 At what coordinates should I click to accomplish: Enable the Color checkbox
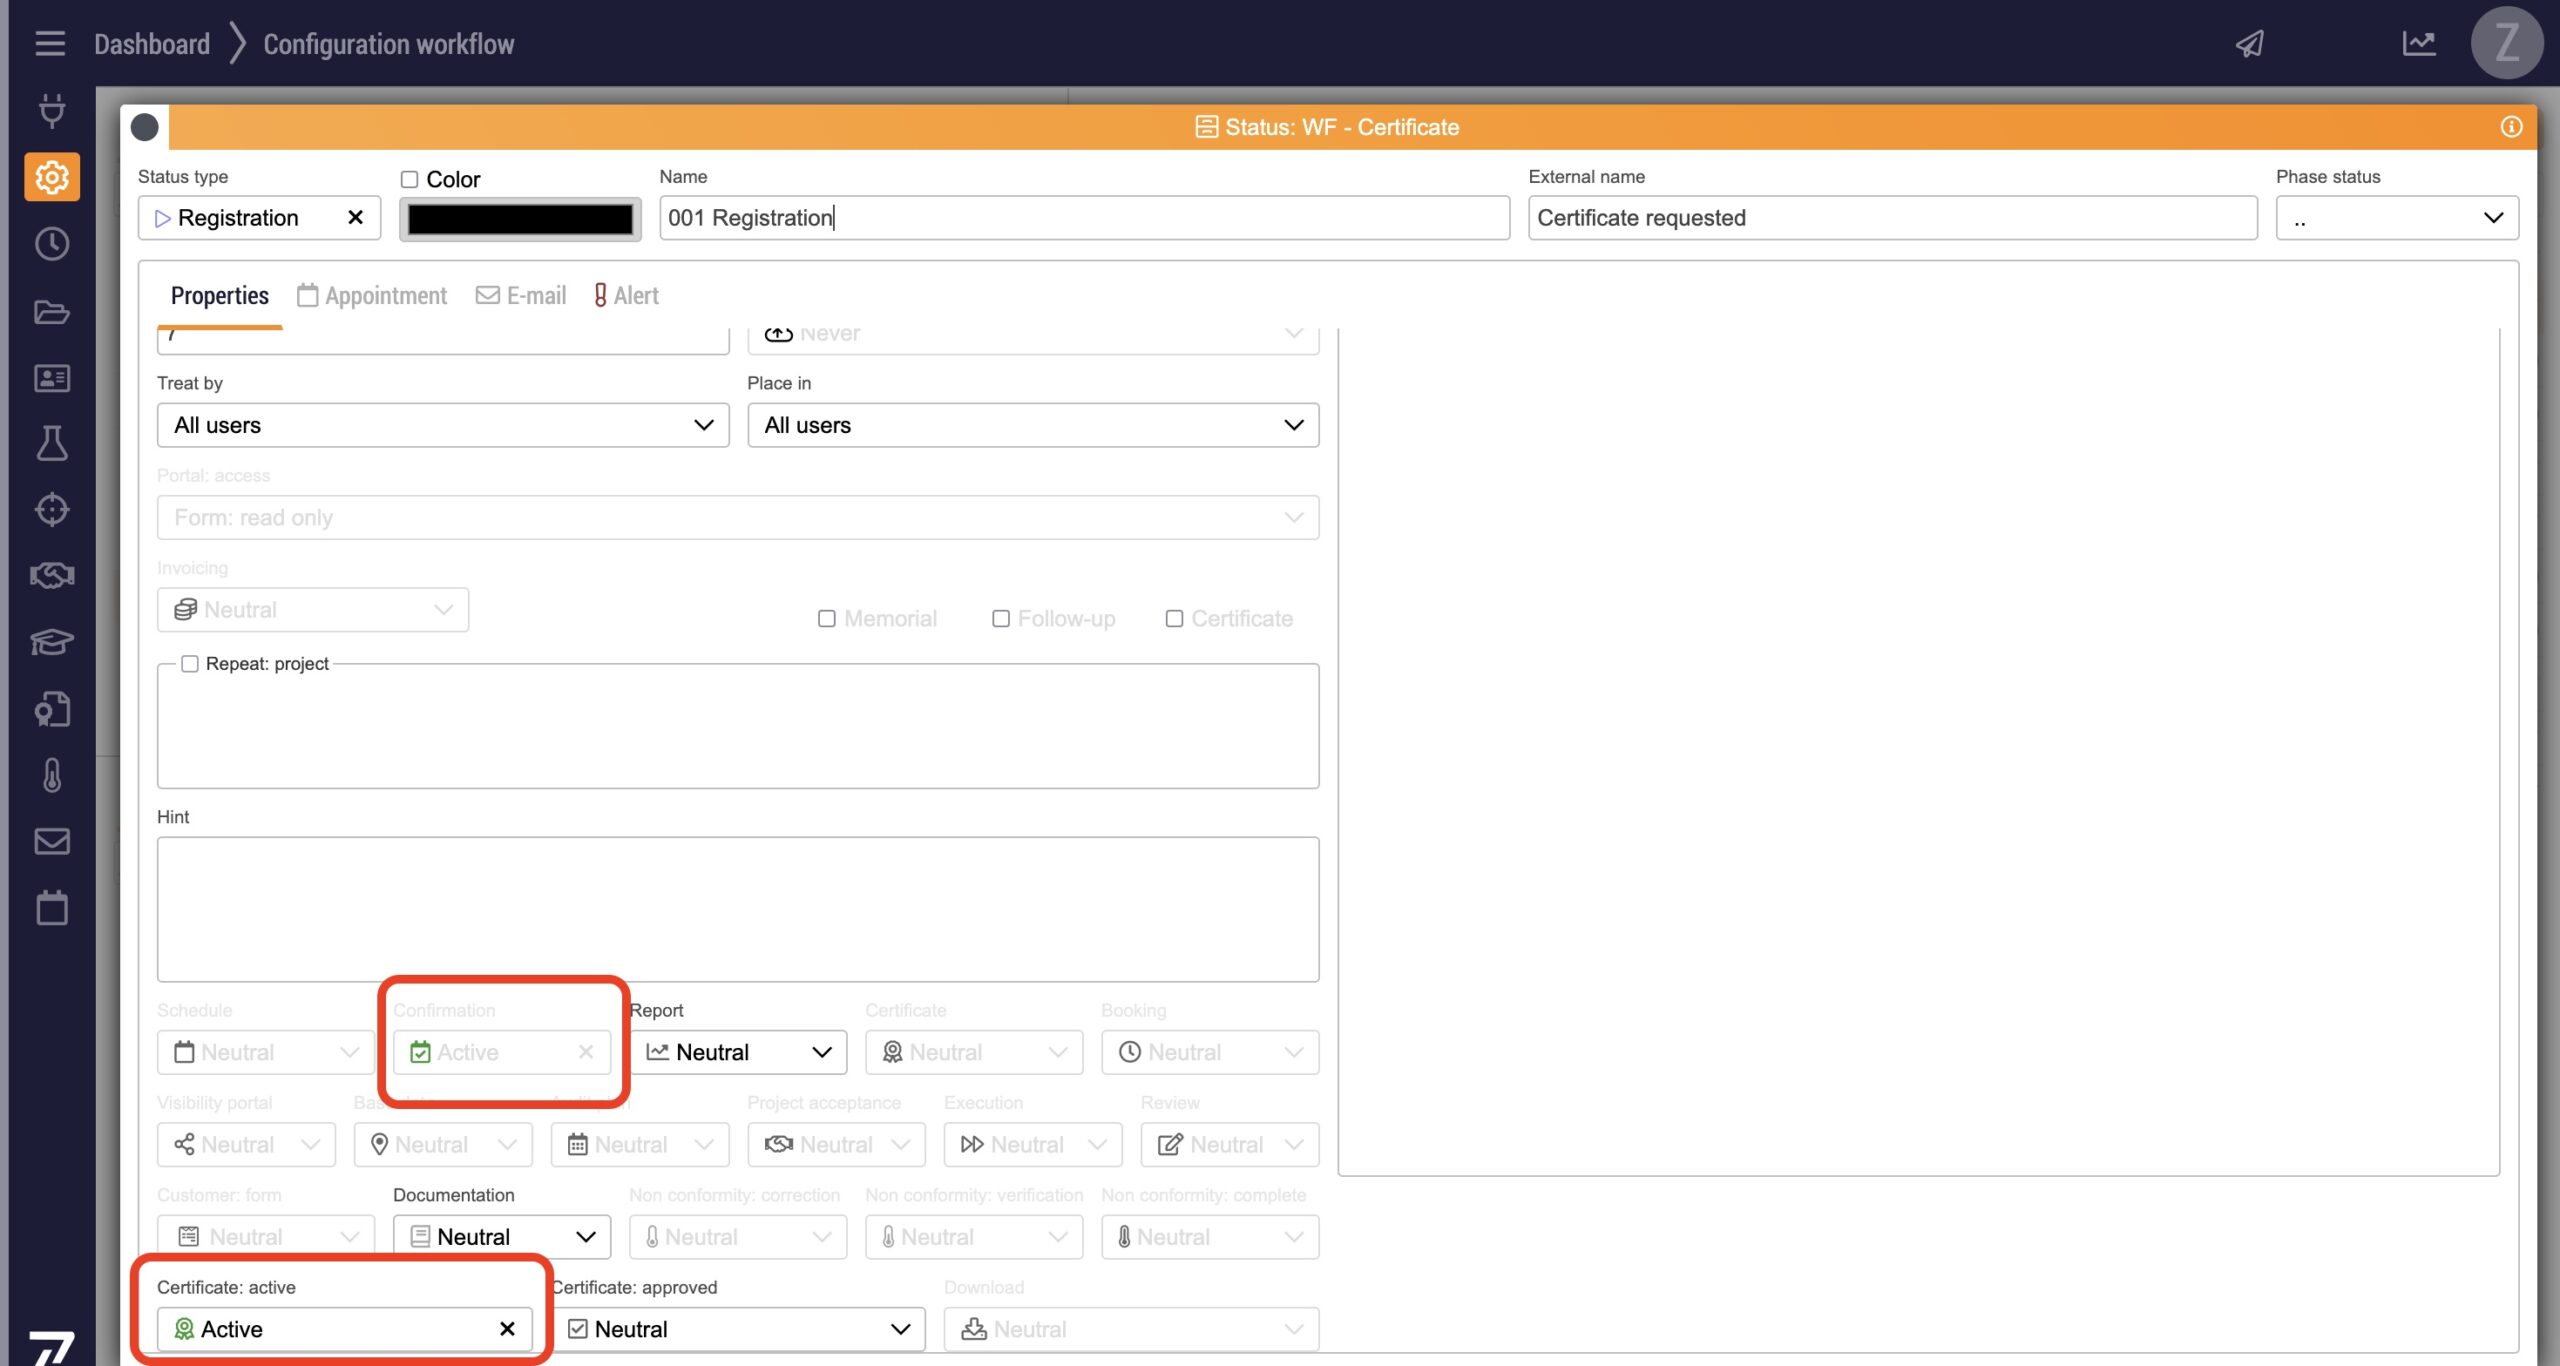409,180
